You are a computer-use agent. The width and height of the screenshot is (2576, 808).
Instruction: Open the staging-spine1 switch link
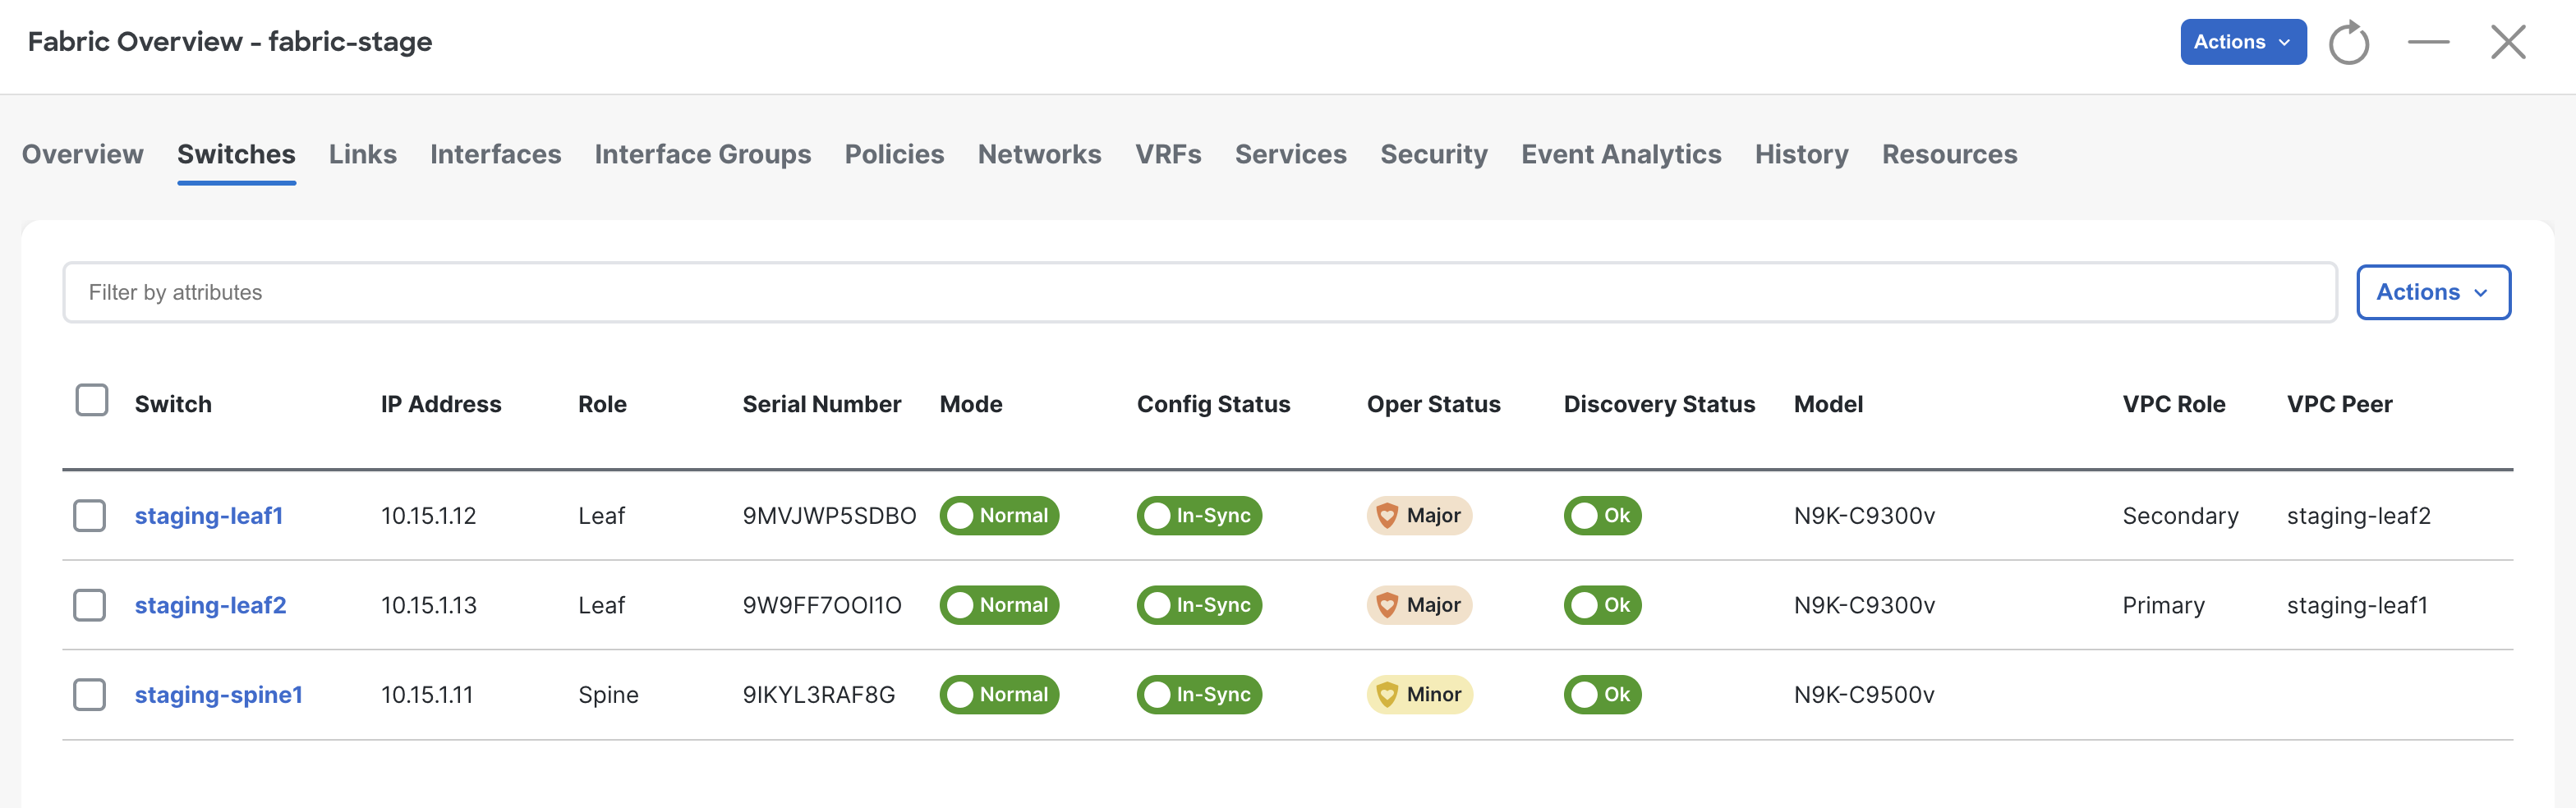(218, 694)
